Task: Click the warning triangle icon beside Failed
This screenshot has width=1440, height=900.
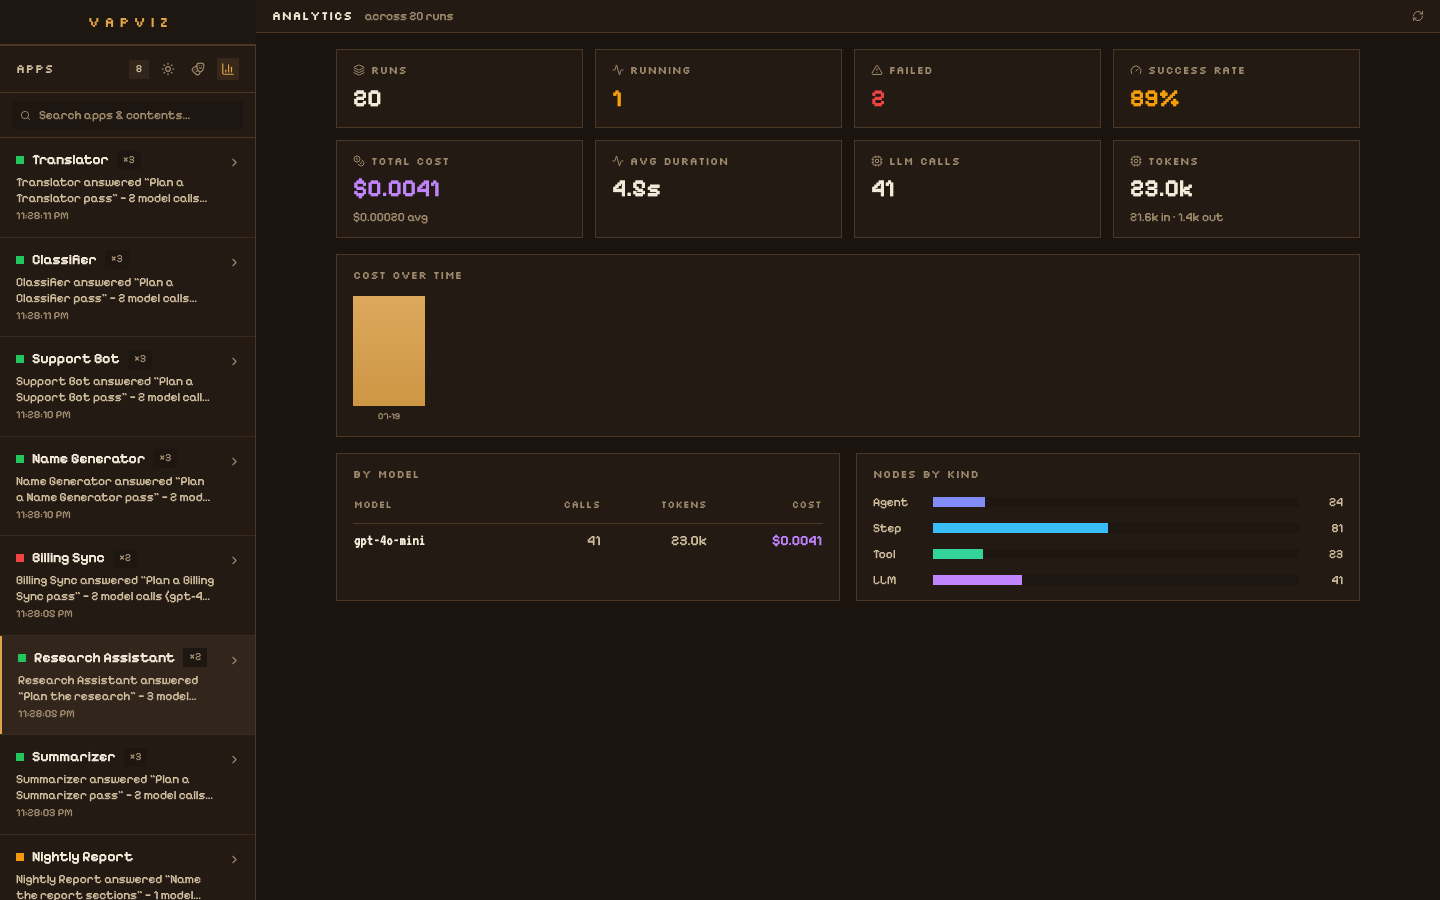Action: (x=877, y=70)
